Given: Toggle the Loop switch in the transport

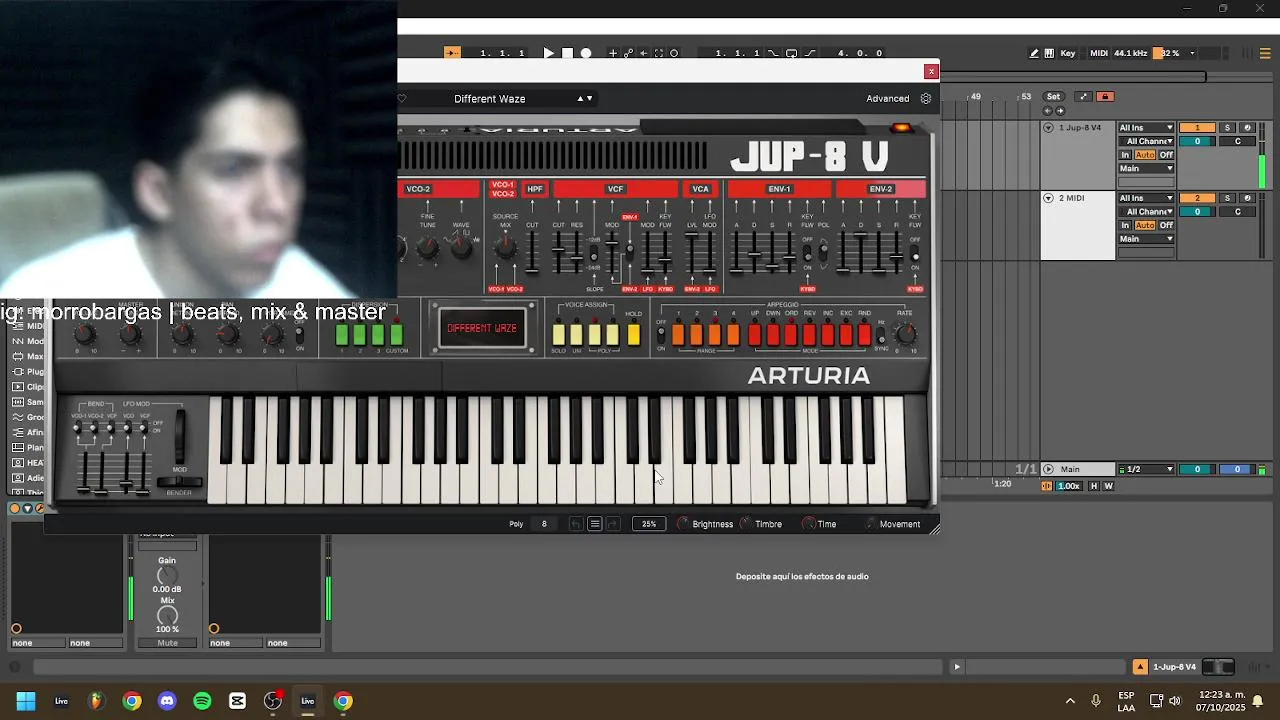Looking at the screenshot, I should tap(791, 53).
